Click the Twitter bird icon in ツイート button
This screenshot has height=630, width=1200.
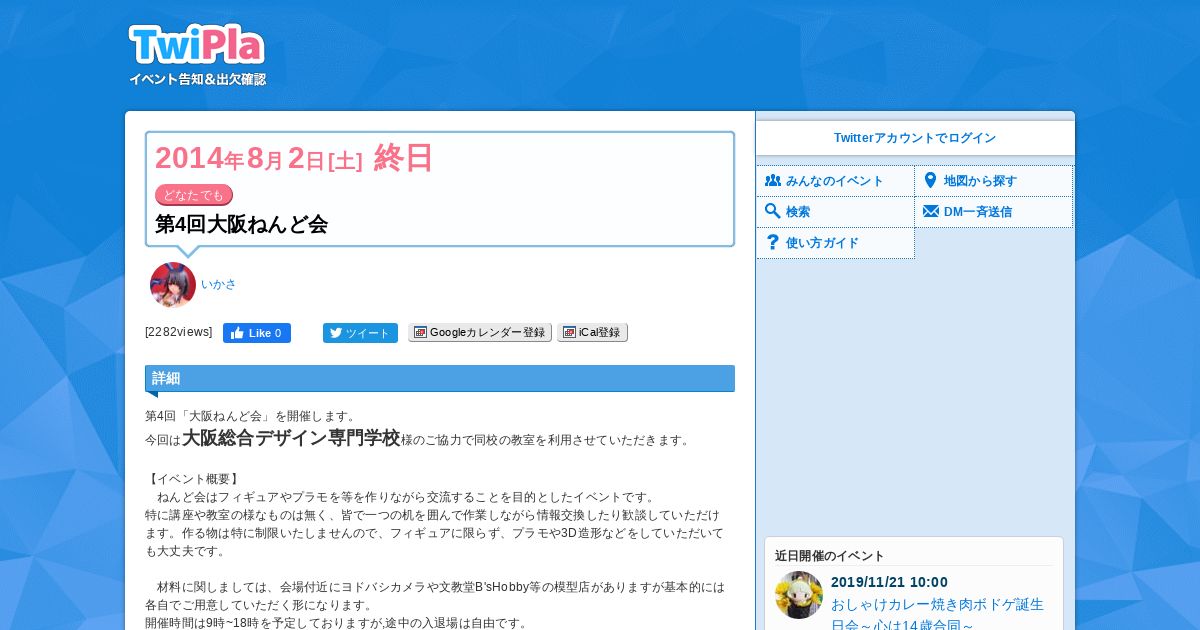tap(336, 333)
